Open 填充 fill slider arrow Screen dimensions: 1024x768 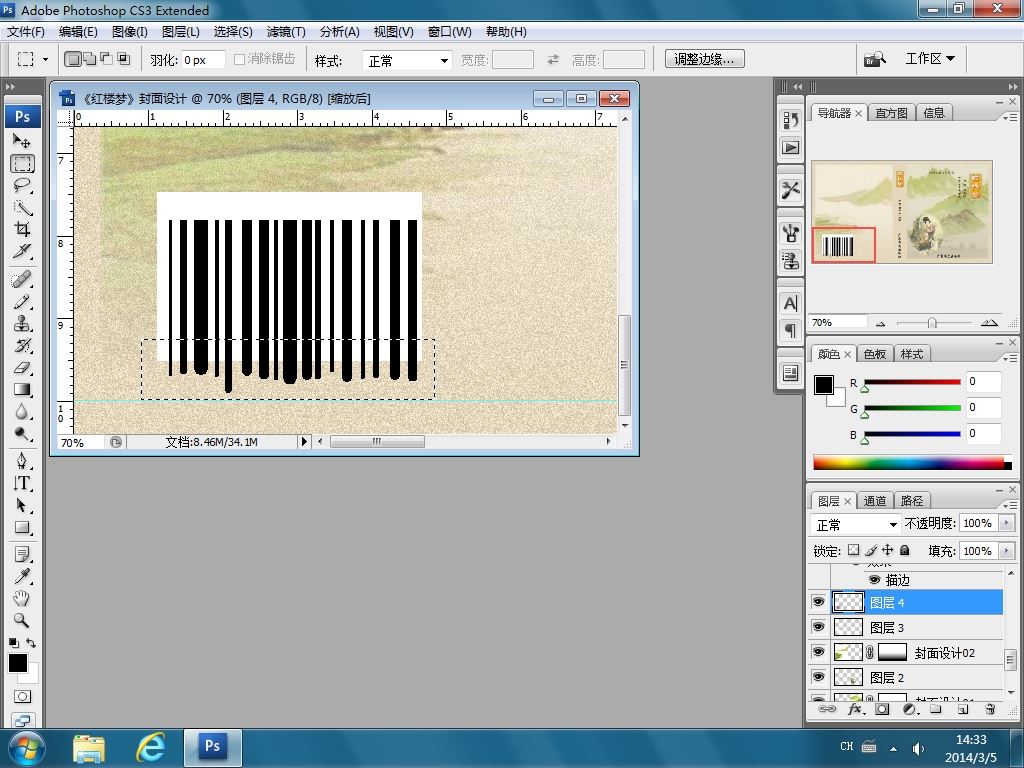click(x=1006, y=551)
